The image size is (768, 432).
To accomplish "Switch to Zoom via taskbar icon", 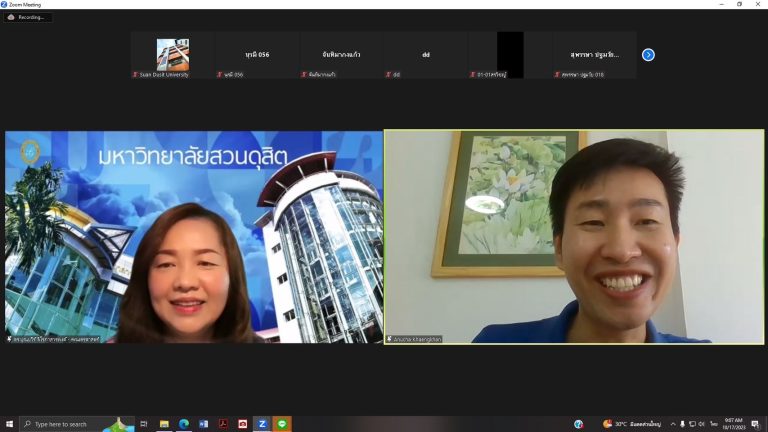I will click(x=262, y=424).
